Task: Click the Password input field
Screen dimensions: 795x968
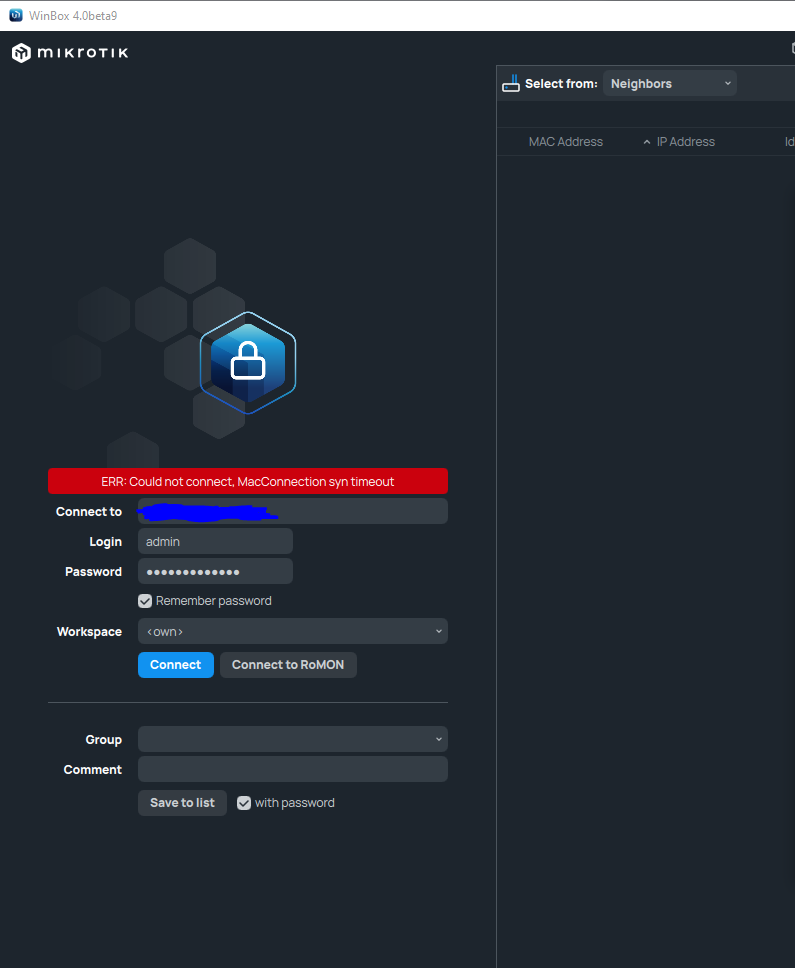Action: click(215, 572)
